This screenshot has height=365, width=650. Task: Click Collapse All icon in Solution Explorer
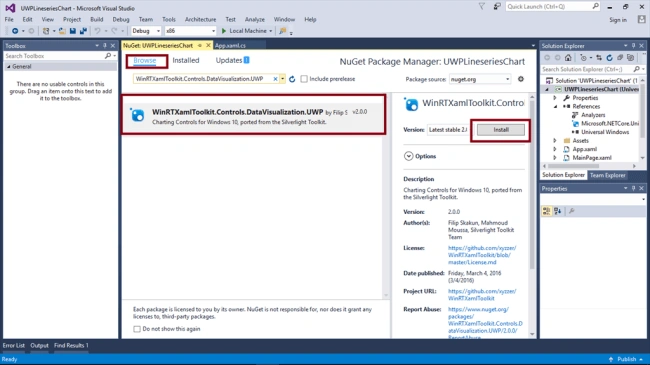620,58
